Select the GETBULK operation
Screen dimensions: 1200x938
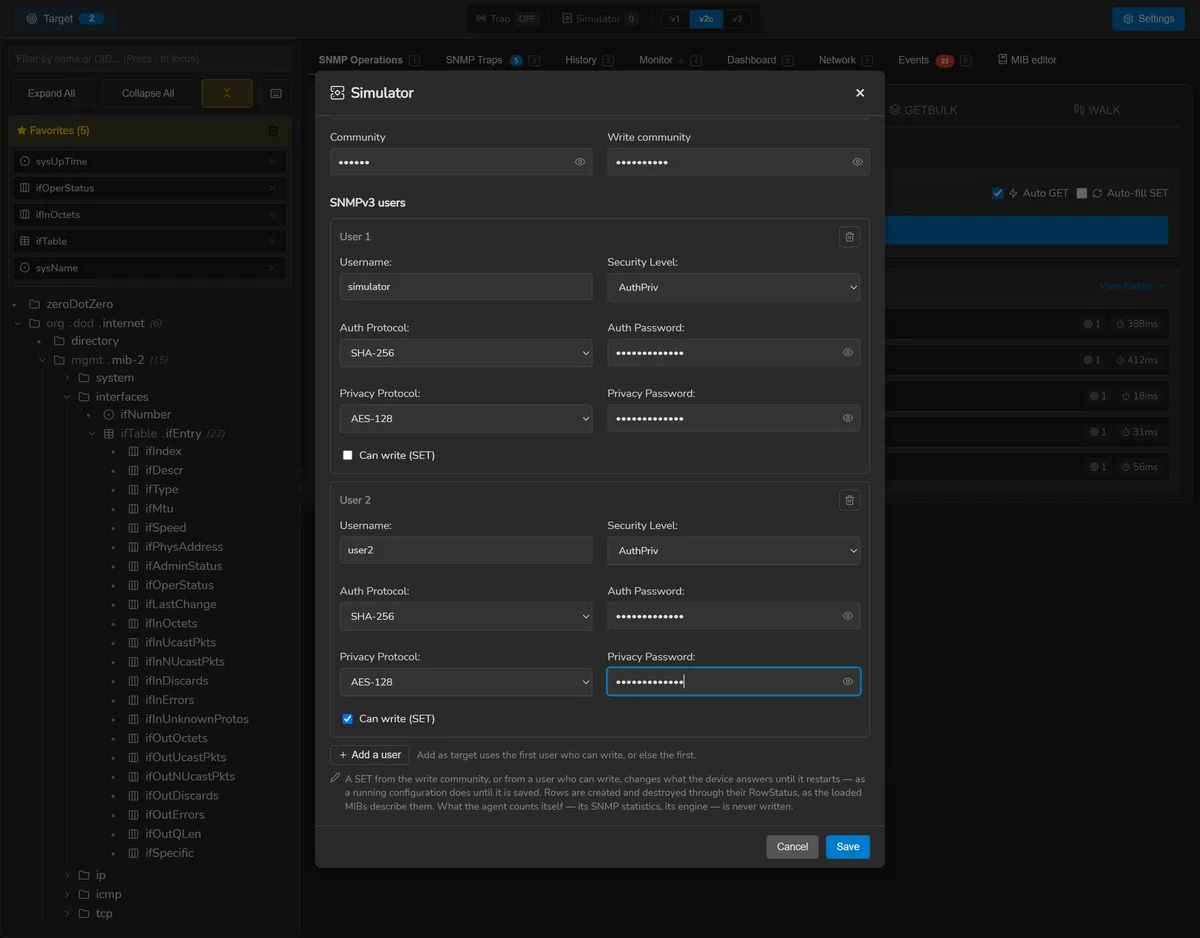[x=924, y=110]
